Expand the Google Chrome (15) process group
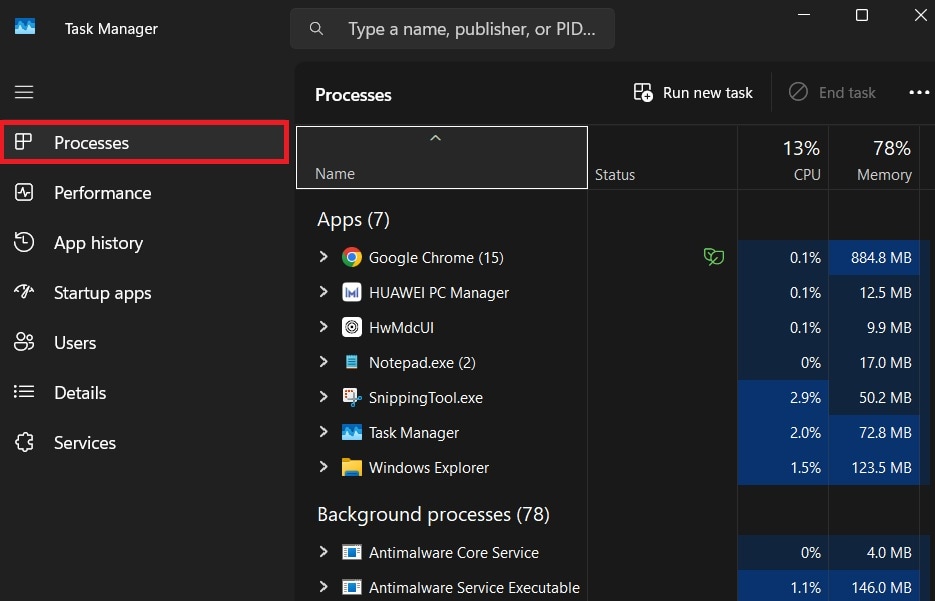Screen dimensions: 935x601 click(324, 257)
